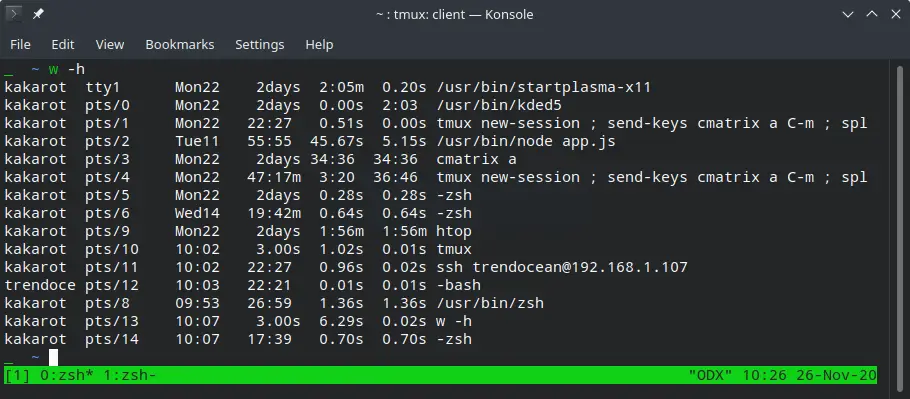The height and width of the screenshot is (399, 910).
Task: Click the "ODX" hostname in tmux status bar
Action: (x=711, y=375)
